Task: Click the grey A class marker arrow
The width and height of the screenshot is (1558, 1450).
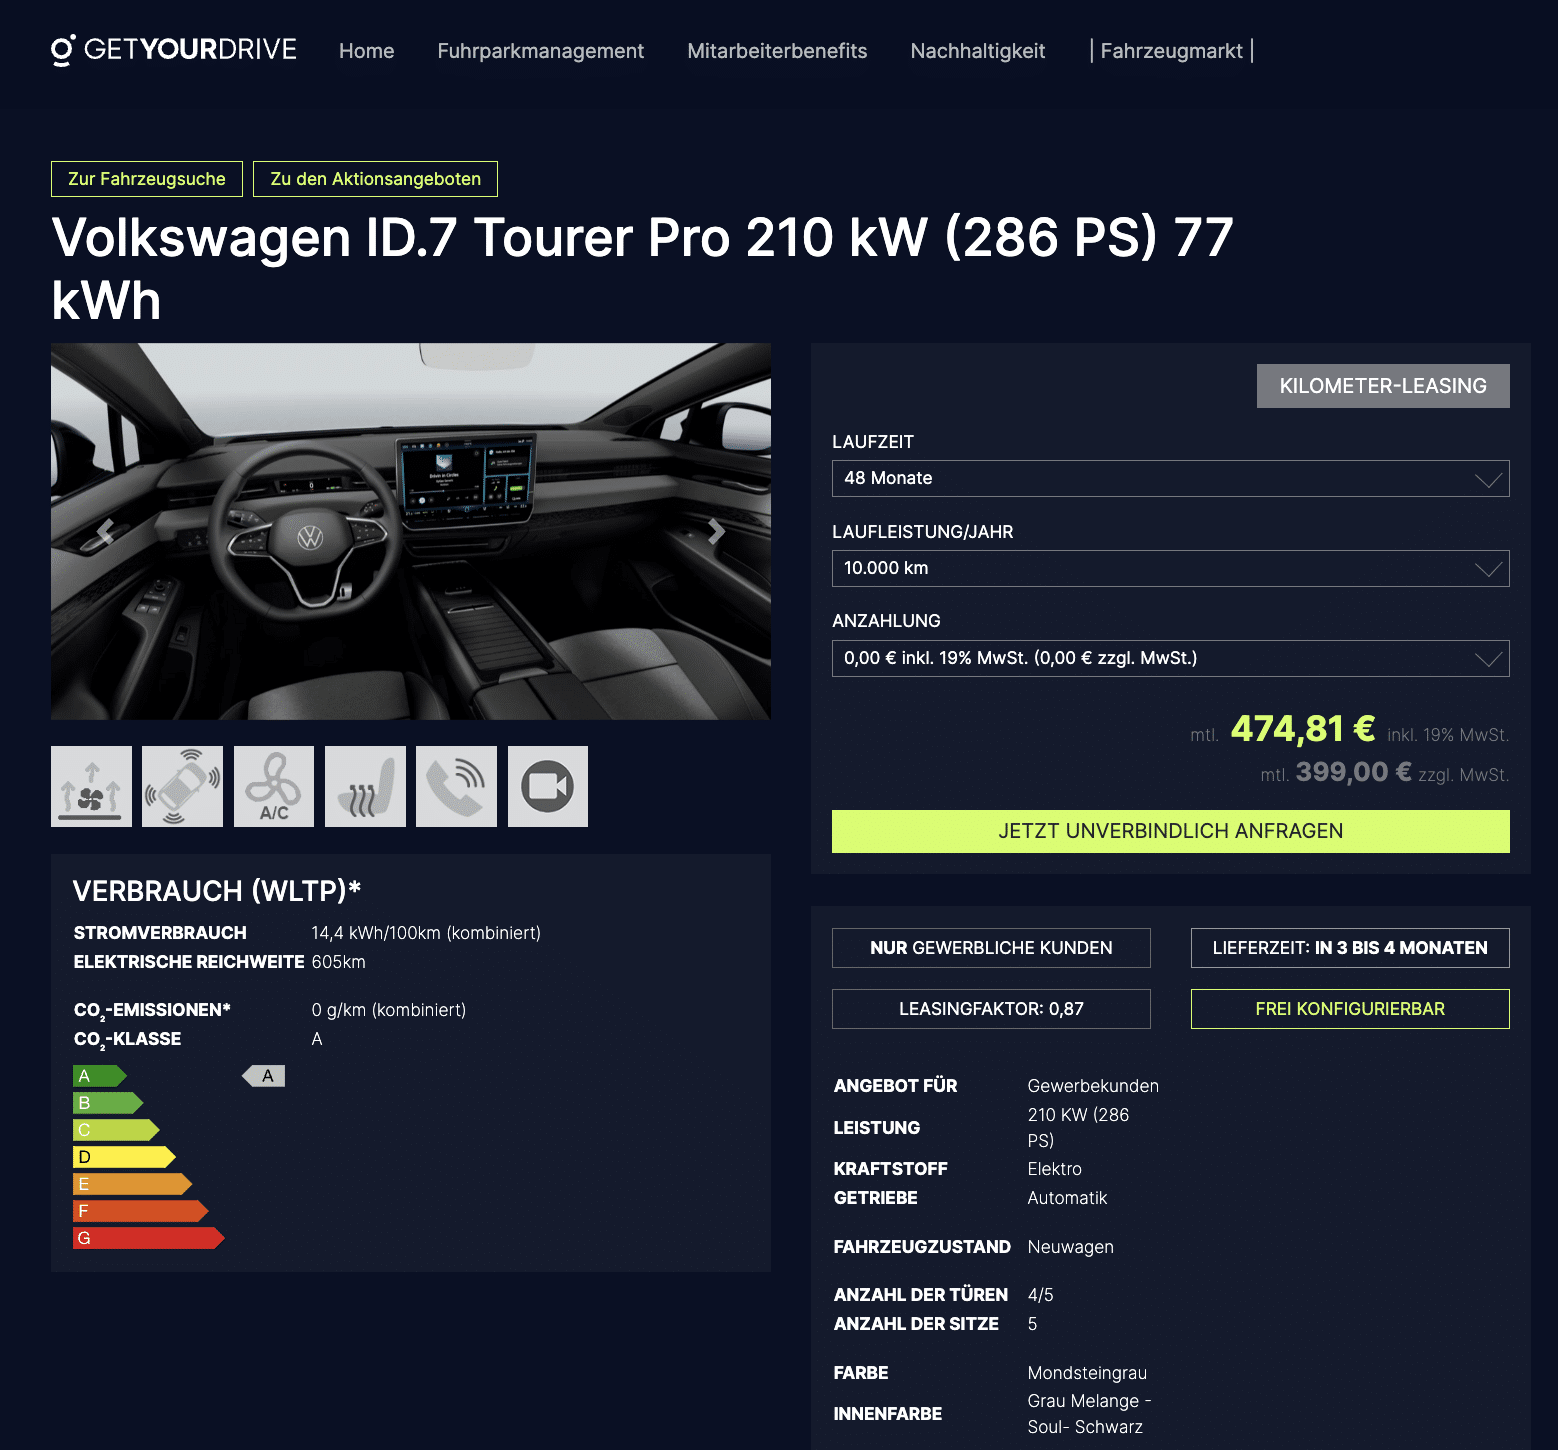Action: tap(264, 1076)
